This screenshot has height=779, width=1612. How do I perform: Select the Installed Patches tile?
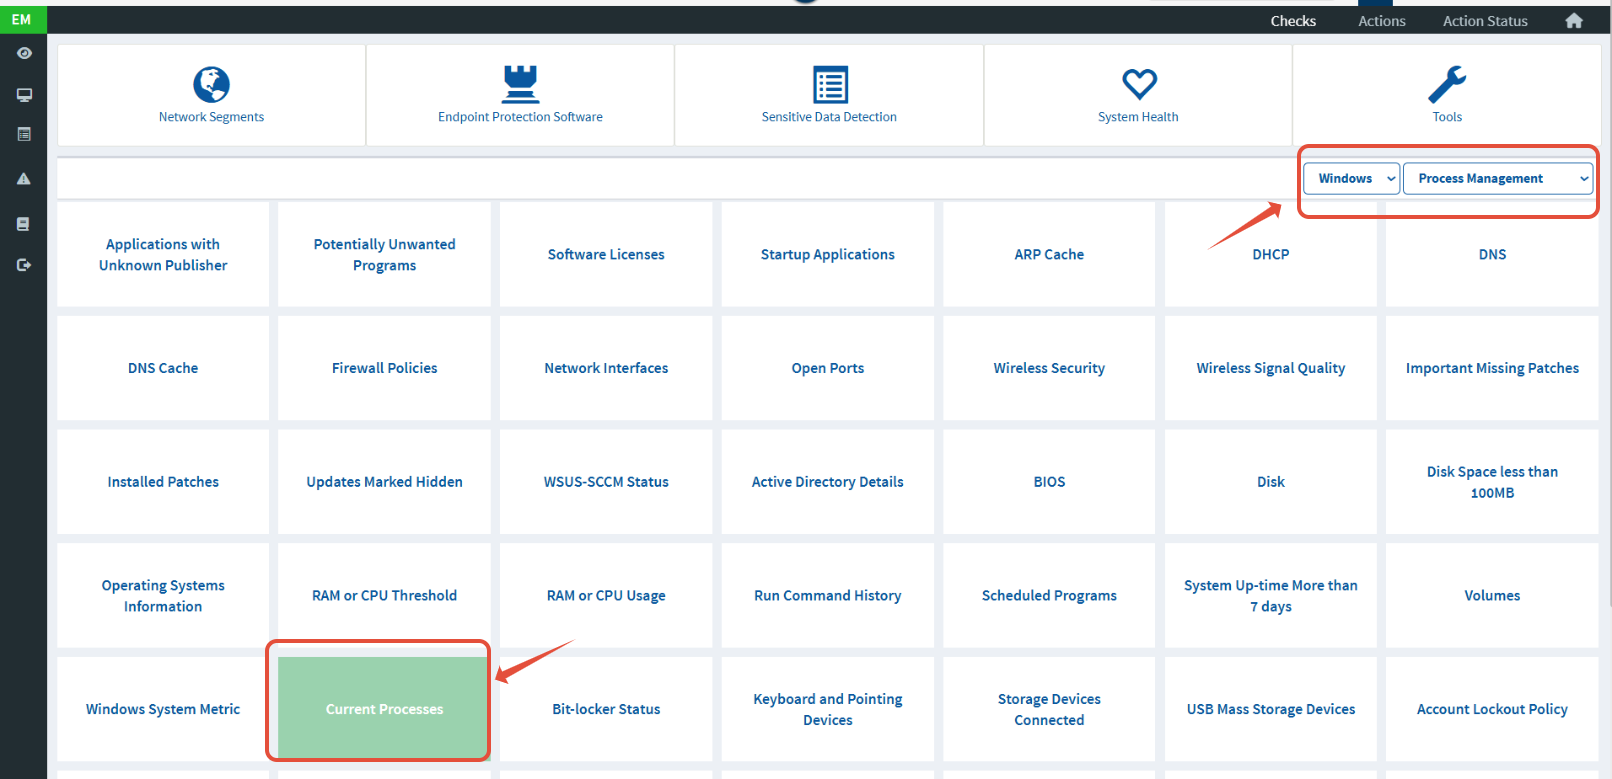click(163, 482)
